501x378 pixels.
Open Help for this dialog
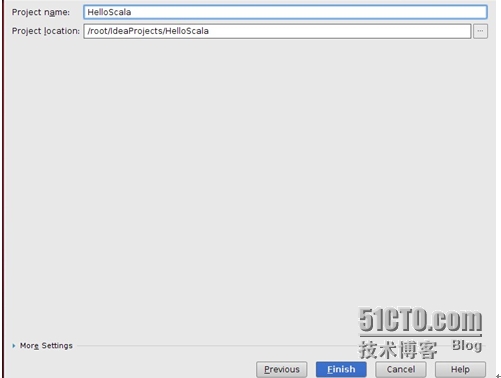pyautogui.click(x=460, y=369)
